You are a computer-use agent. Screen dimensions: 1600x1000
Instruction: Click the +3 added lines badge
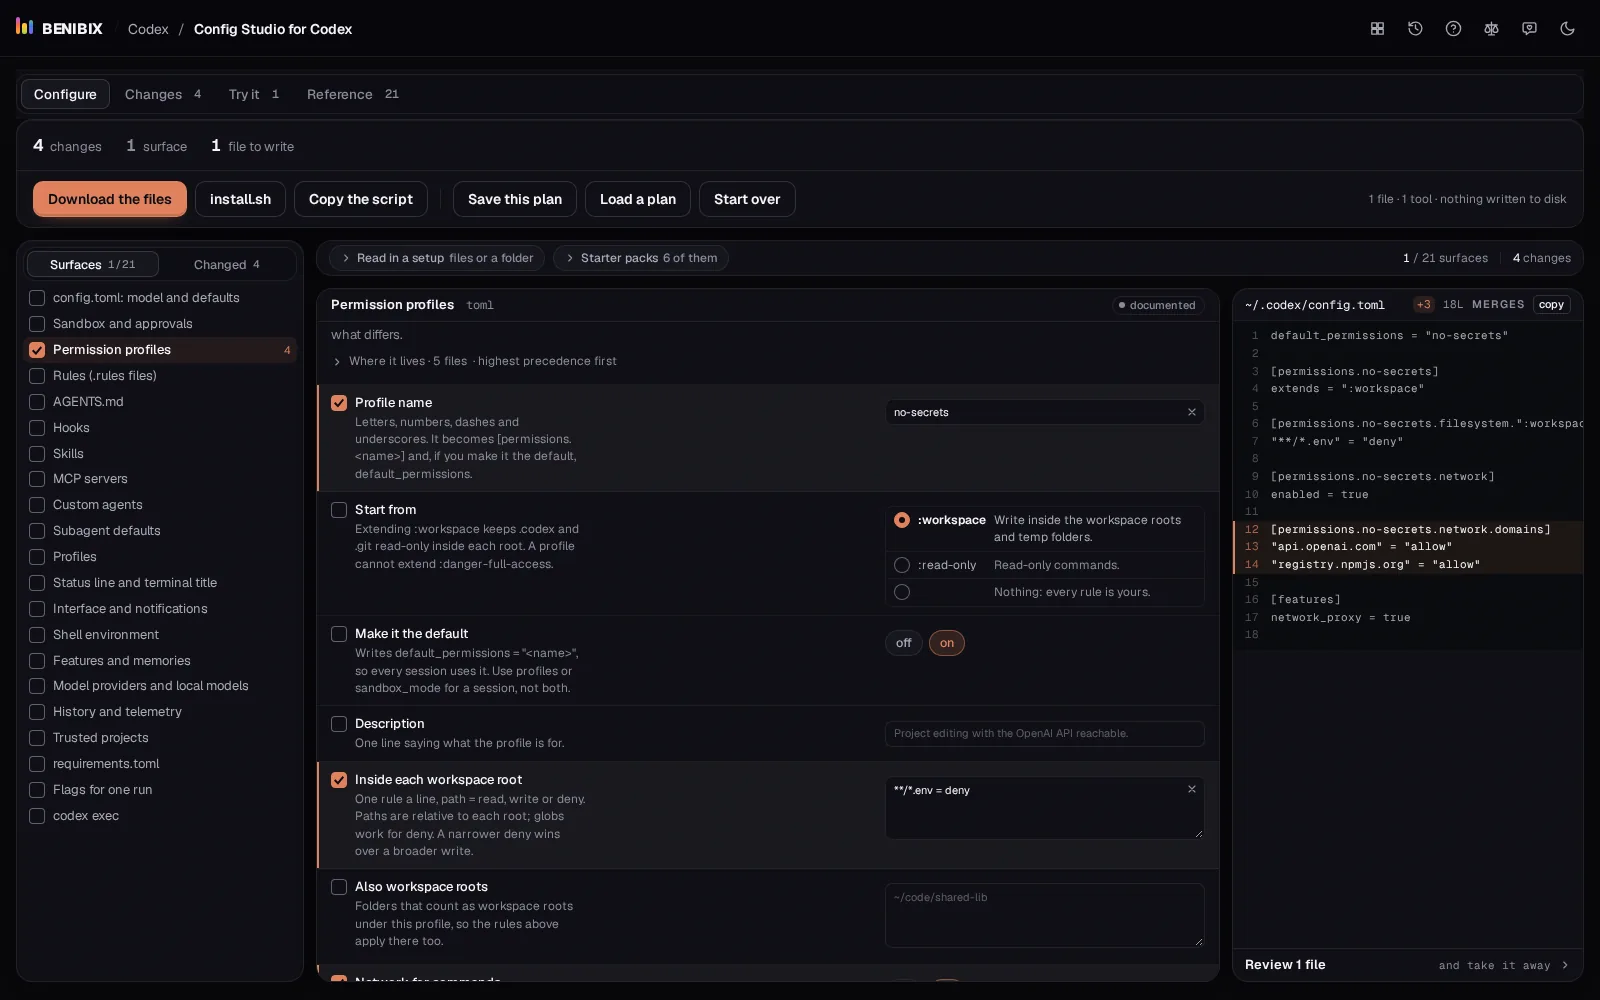[1423, 305]
